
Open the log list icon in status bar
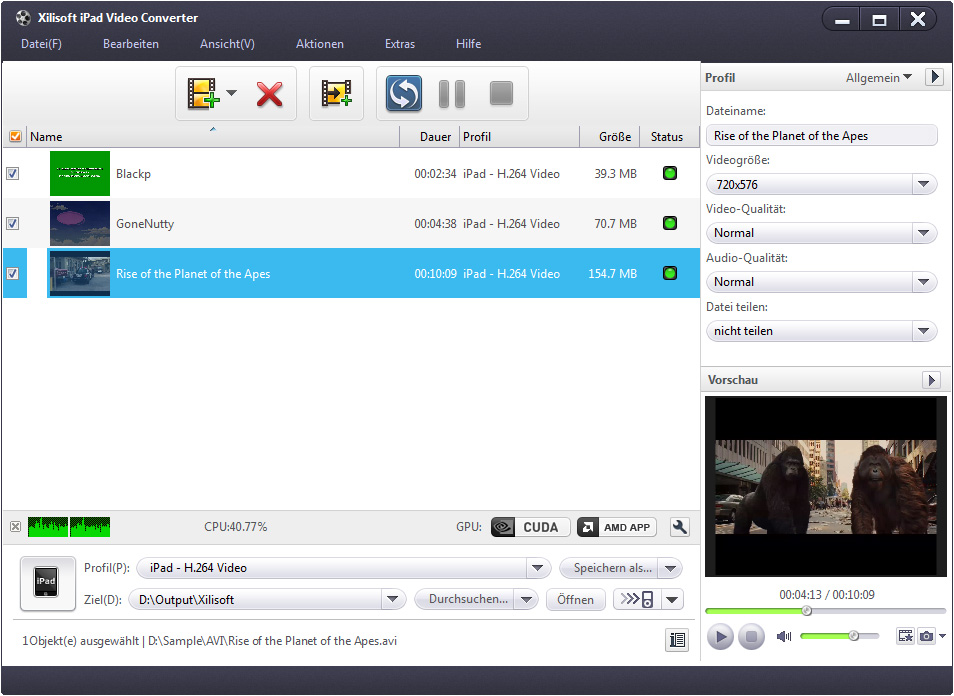677,640
